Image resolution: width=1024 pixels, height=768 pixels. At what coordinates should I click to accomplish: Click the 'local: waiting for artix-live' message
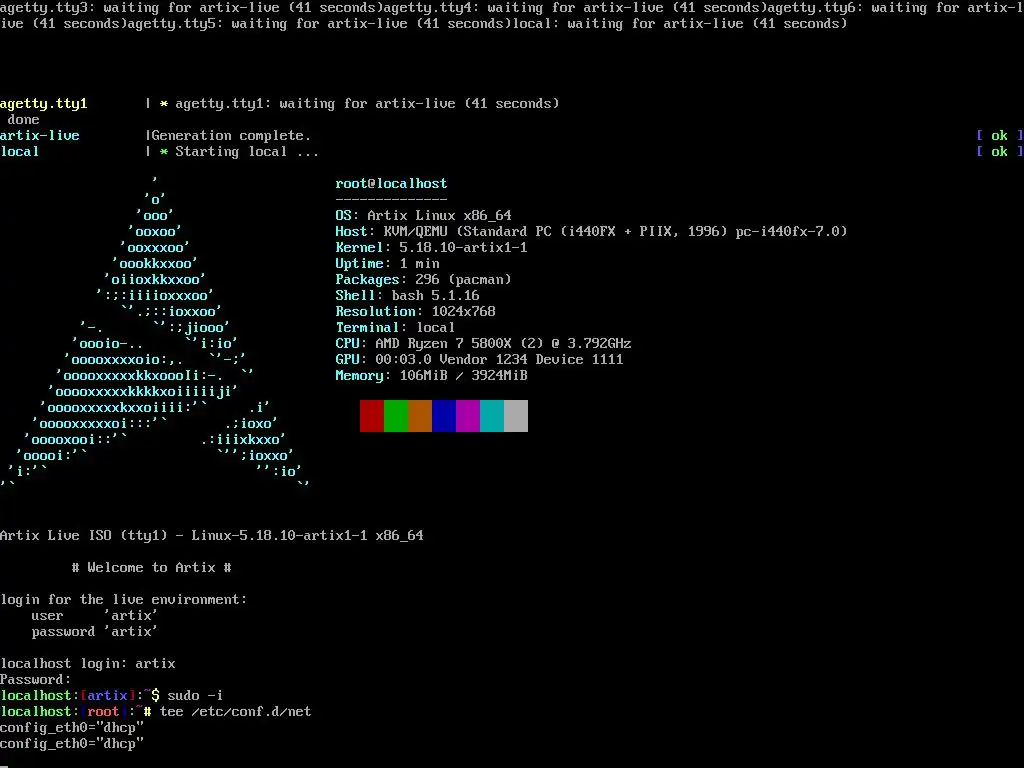(679, 24)
